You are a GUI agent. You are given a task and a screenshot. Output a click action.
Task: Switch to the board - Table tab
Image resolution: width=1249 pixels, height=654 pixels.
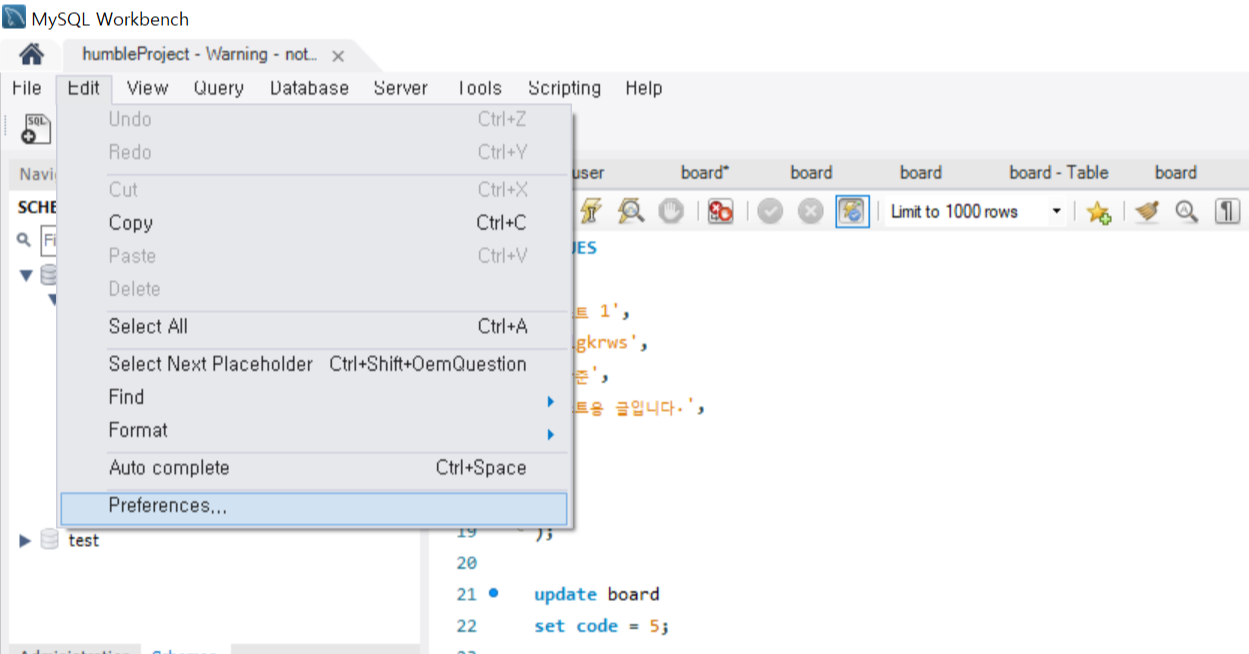coord(1059,172)
